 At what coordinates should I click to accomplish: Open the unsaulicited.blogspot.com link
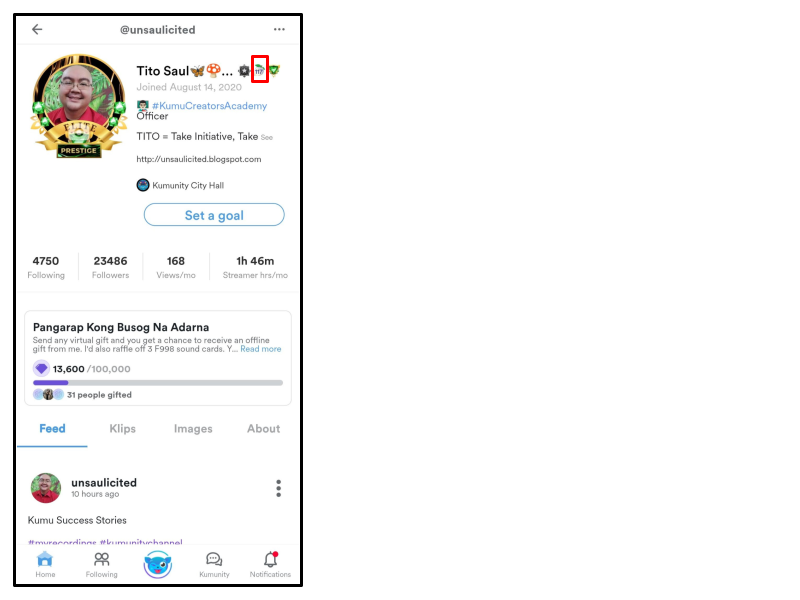(x=199, y=159)
